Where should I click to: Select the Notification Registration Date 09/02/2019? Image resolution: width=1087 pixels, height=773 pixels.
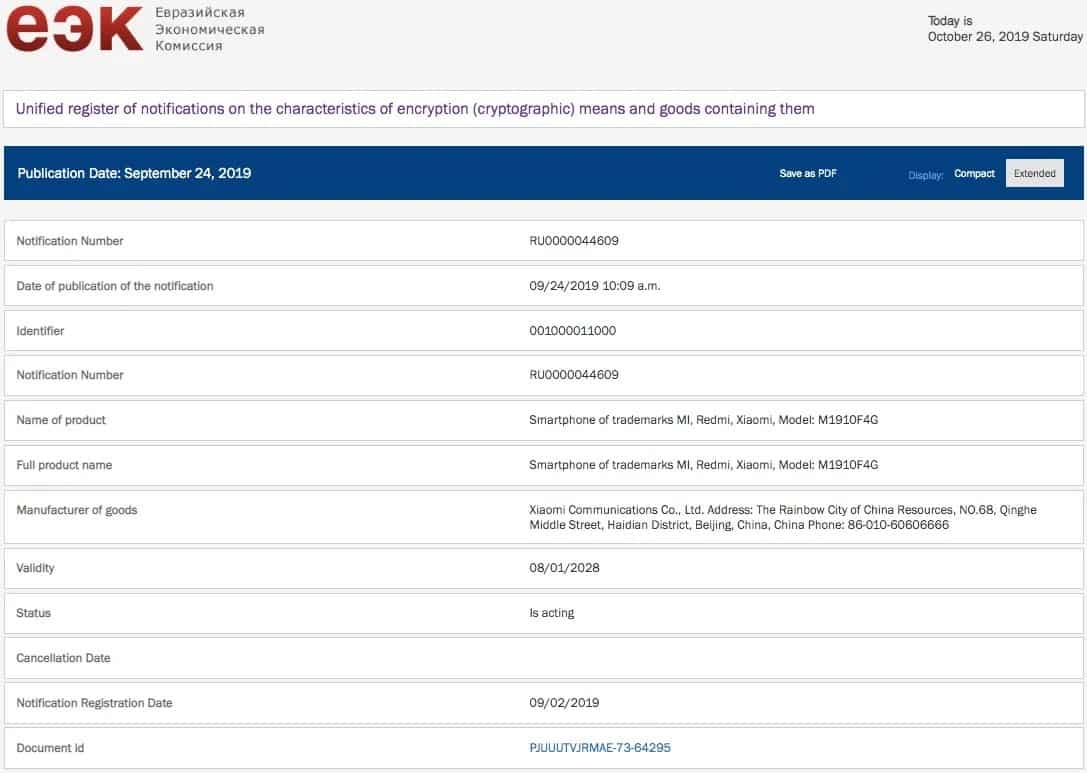pos(564,703)
